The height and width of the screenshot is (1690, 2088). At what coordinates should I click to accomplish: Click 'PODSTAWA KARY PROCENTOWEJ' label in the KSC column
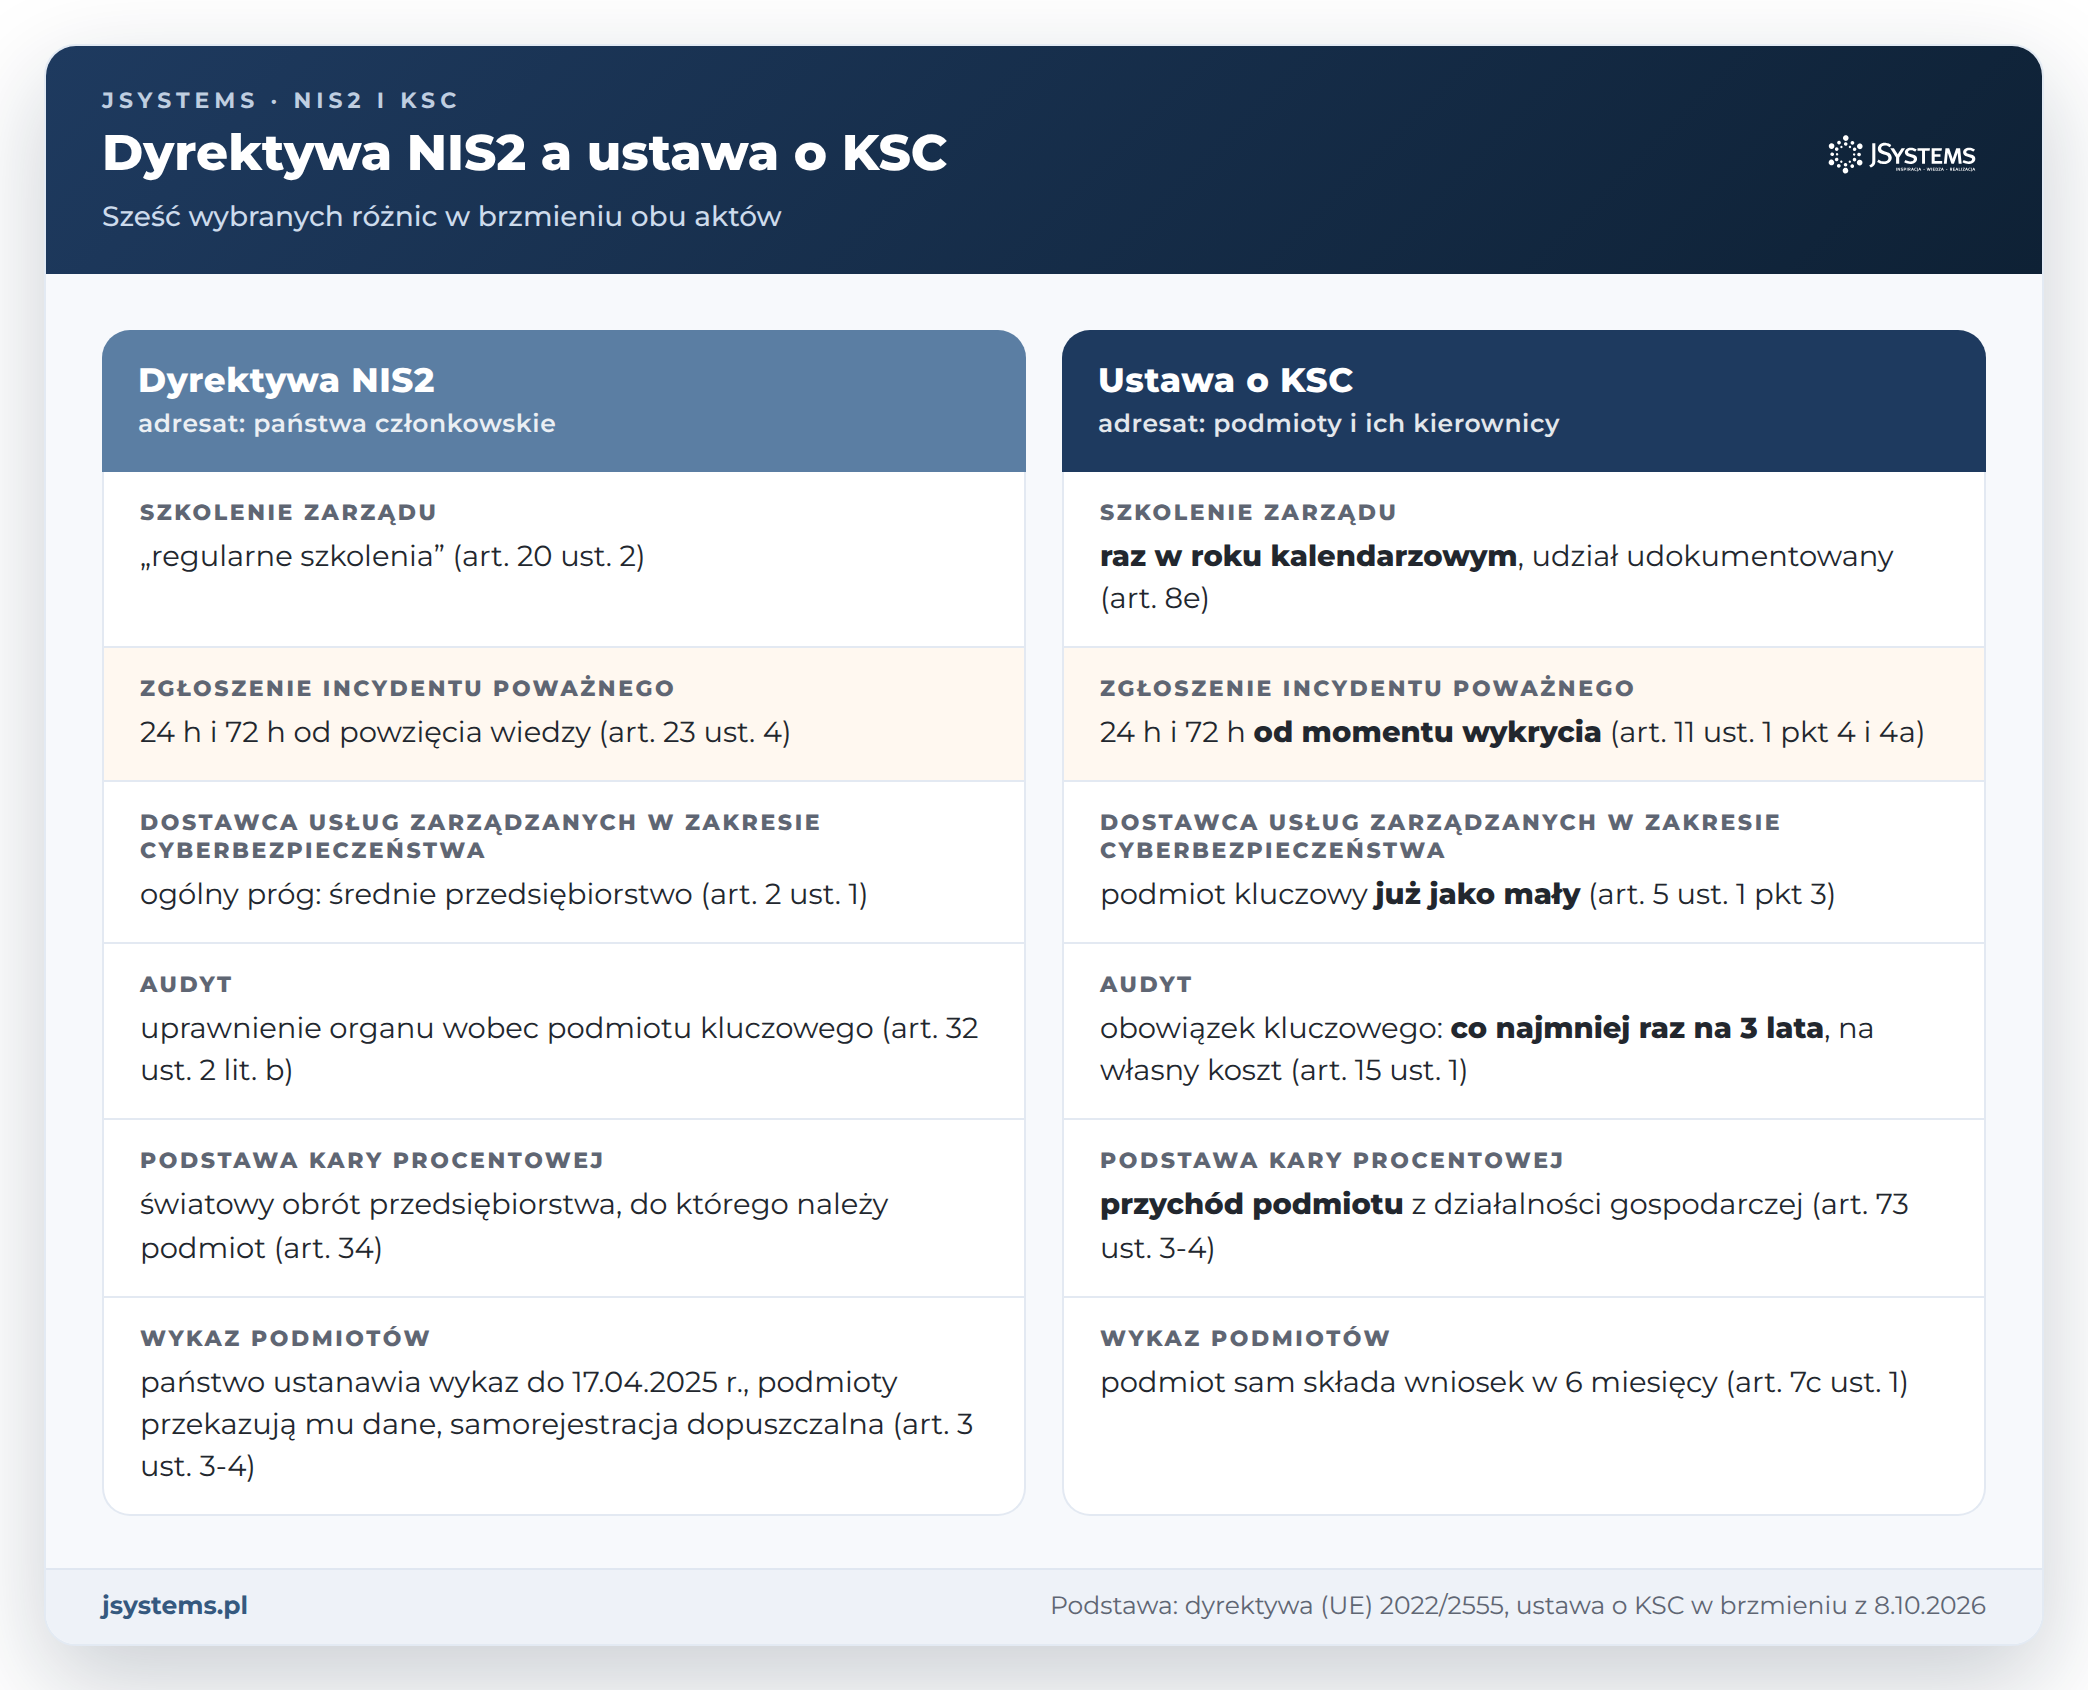pyautogui.click(x=1332, y=1160)
